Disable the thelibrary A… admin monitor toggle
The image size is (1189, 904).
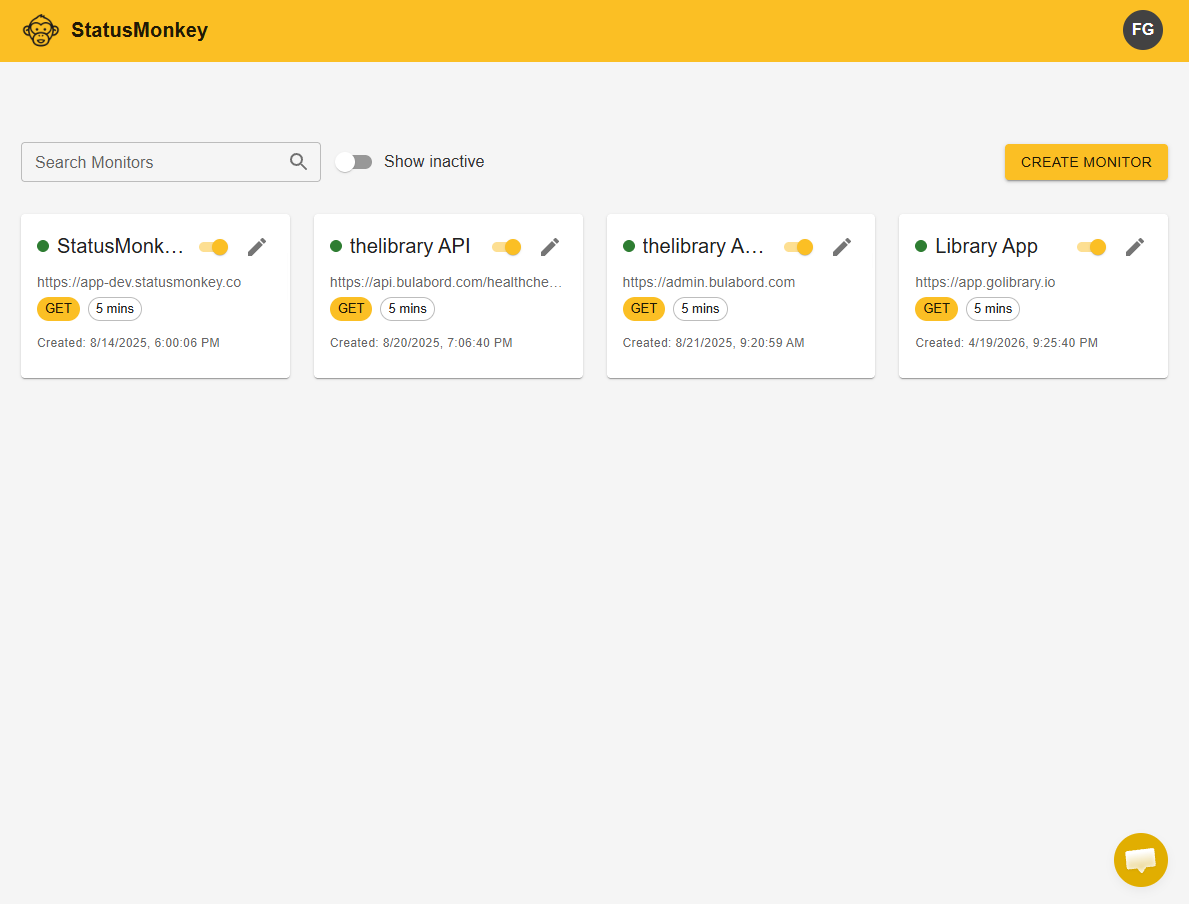[x=798, y=247]
